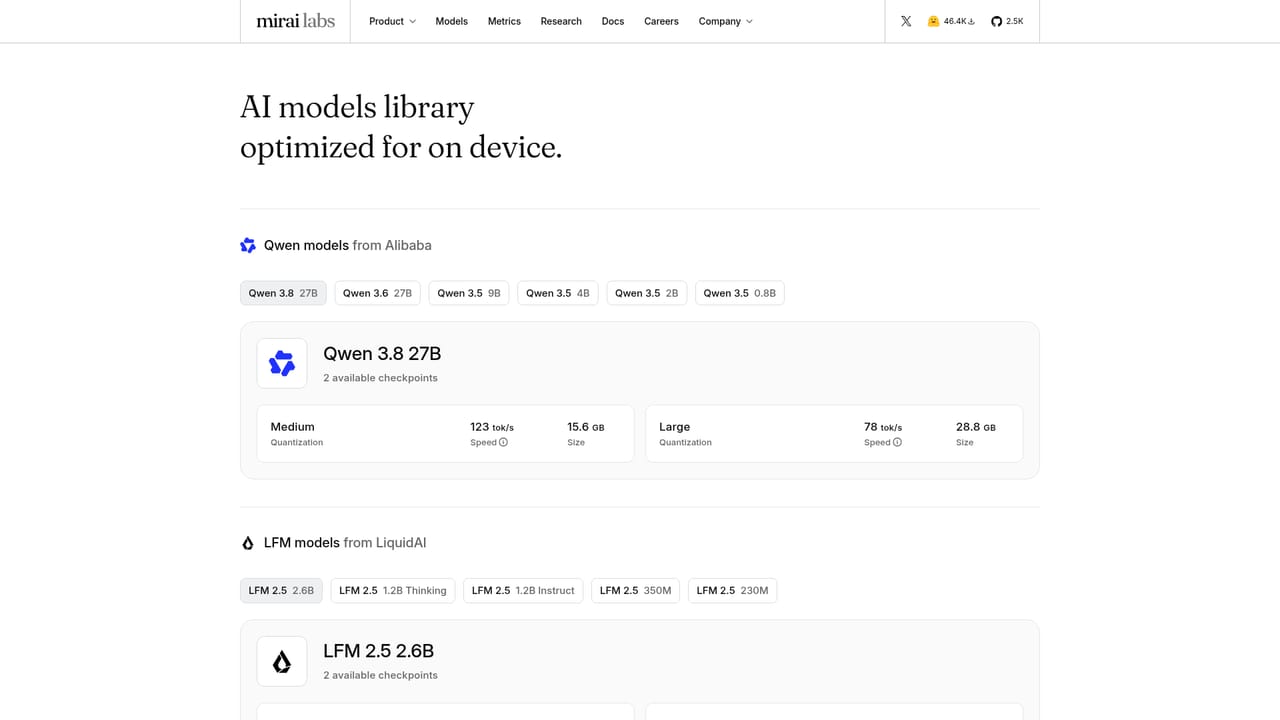Click the large Qwen 3.8 27B logo tile
Viewport: 1280px width, 720px height.
[x=282, y=363]
